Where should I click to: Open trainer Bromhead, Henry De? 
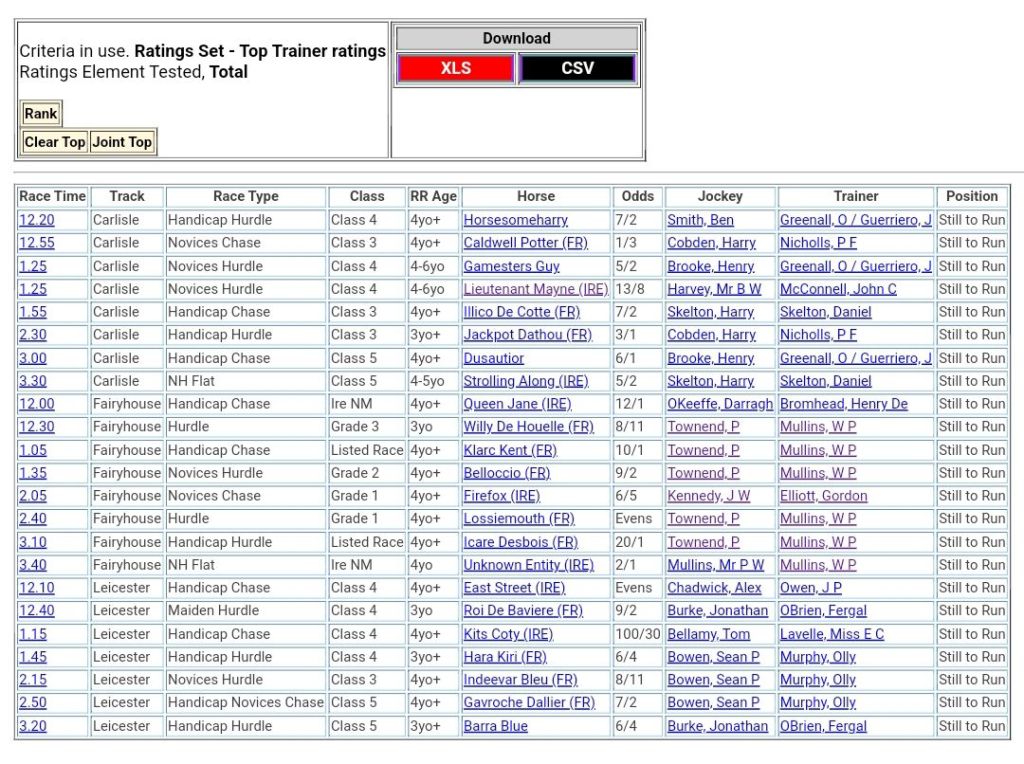(843, 404)
